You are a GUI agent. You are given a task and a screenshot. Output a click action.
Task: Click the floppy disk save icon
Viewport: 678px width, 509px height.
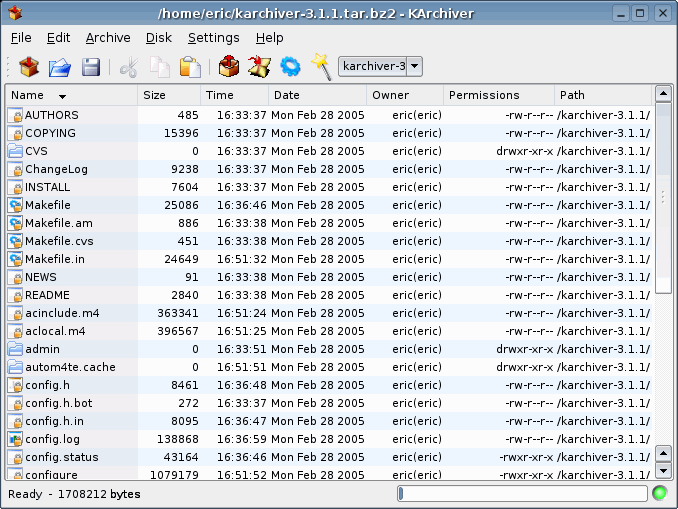[x=91, y=67]
